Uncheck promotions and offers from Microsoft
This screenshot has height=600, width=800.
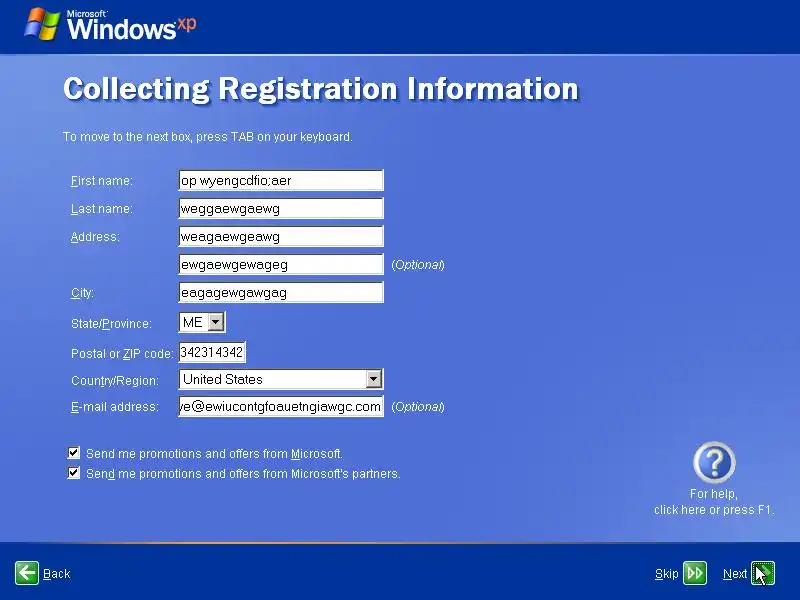point(73,453)
